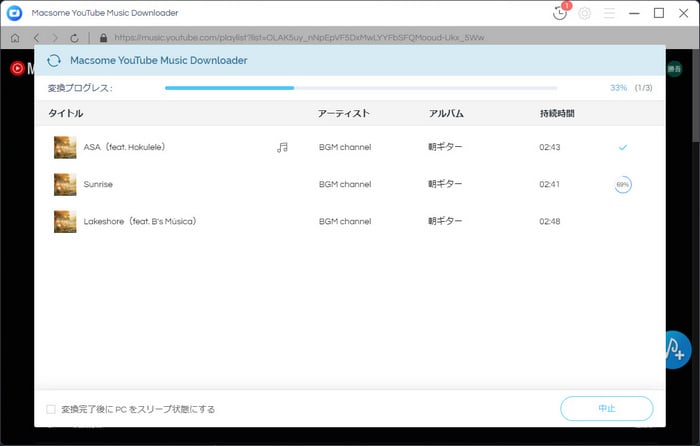The image size is (700, 446).
Task: Click the vertical scrollbar at right edge
Action: click(x=696, y=94)
